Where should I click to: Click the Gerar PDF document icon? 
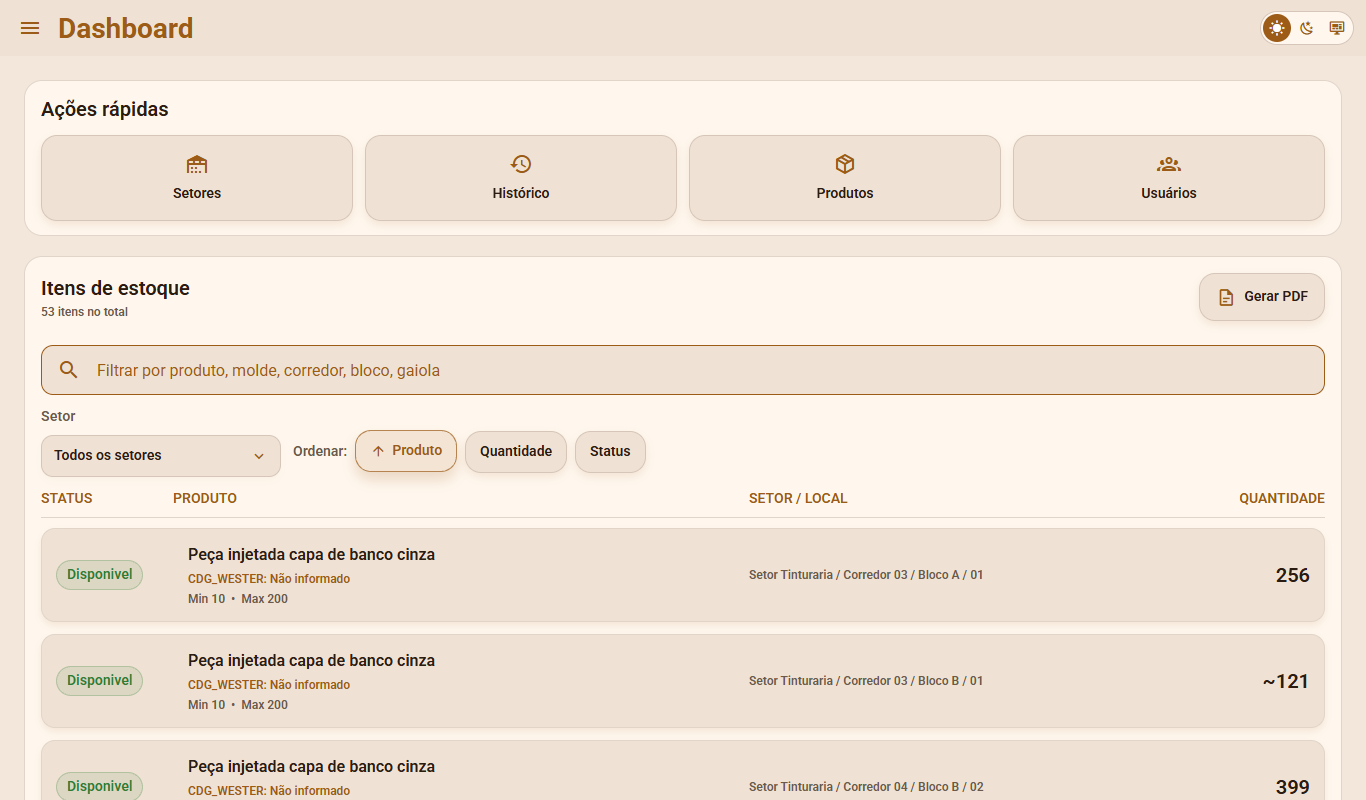point(1226,297)
